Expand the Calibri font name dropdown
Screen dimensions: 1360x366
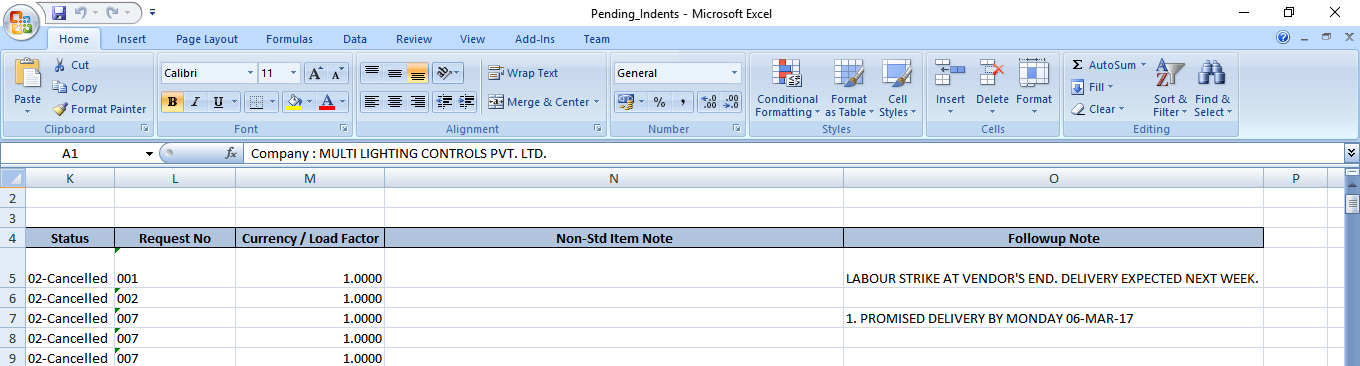[x=250, y=73]
